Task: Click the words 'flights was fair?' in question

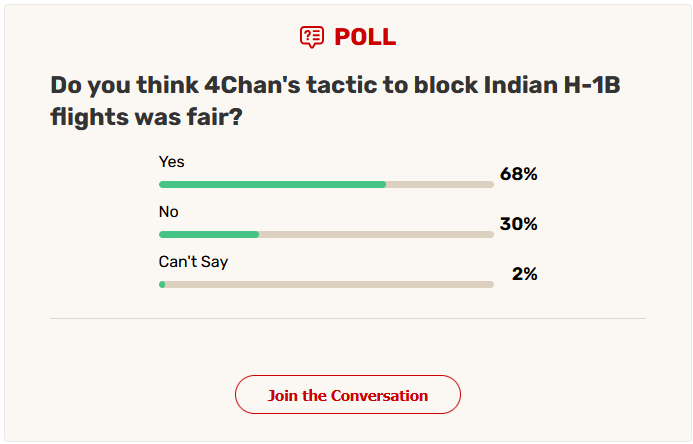Action: click(x=146, y=117)
